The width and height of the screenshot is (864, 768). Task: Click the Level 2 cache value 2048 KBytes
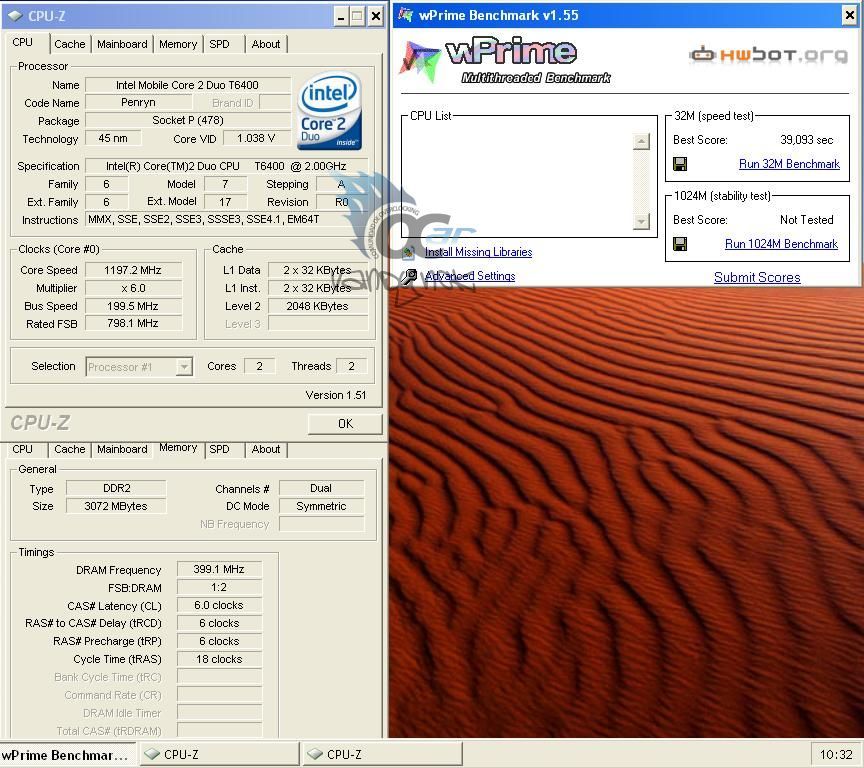click(317, 306)
